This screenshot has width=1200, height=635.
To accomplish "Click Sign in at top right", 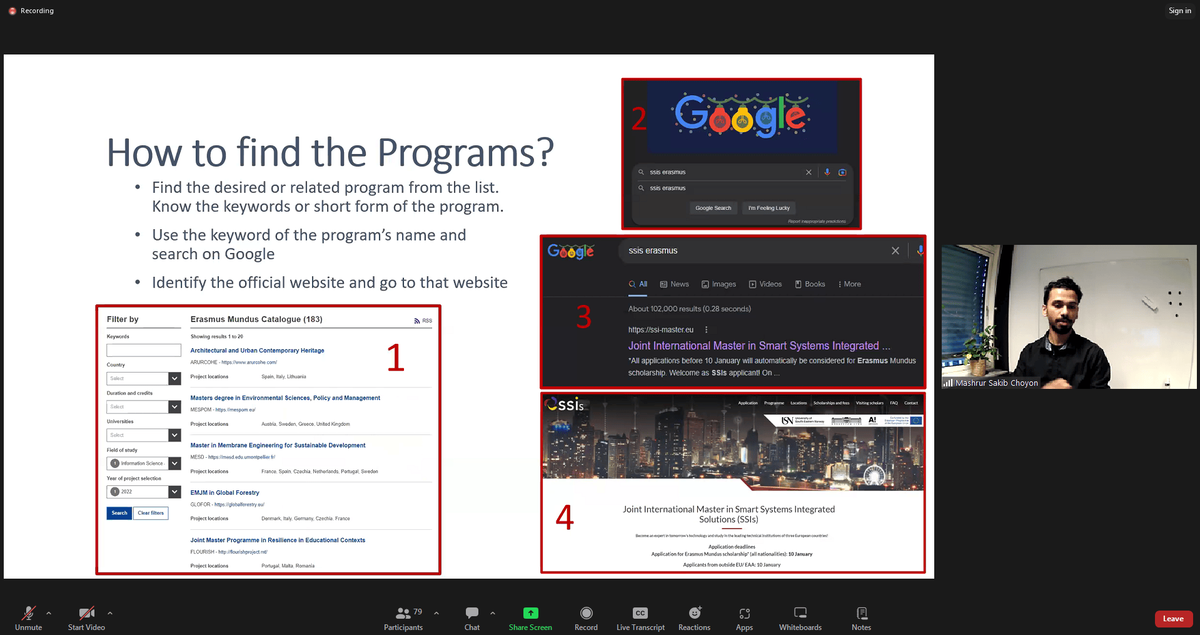I will [1179, 11].
